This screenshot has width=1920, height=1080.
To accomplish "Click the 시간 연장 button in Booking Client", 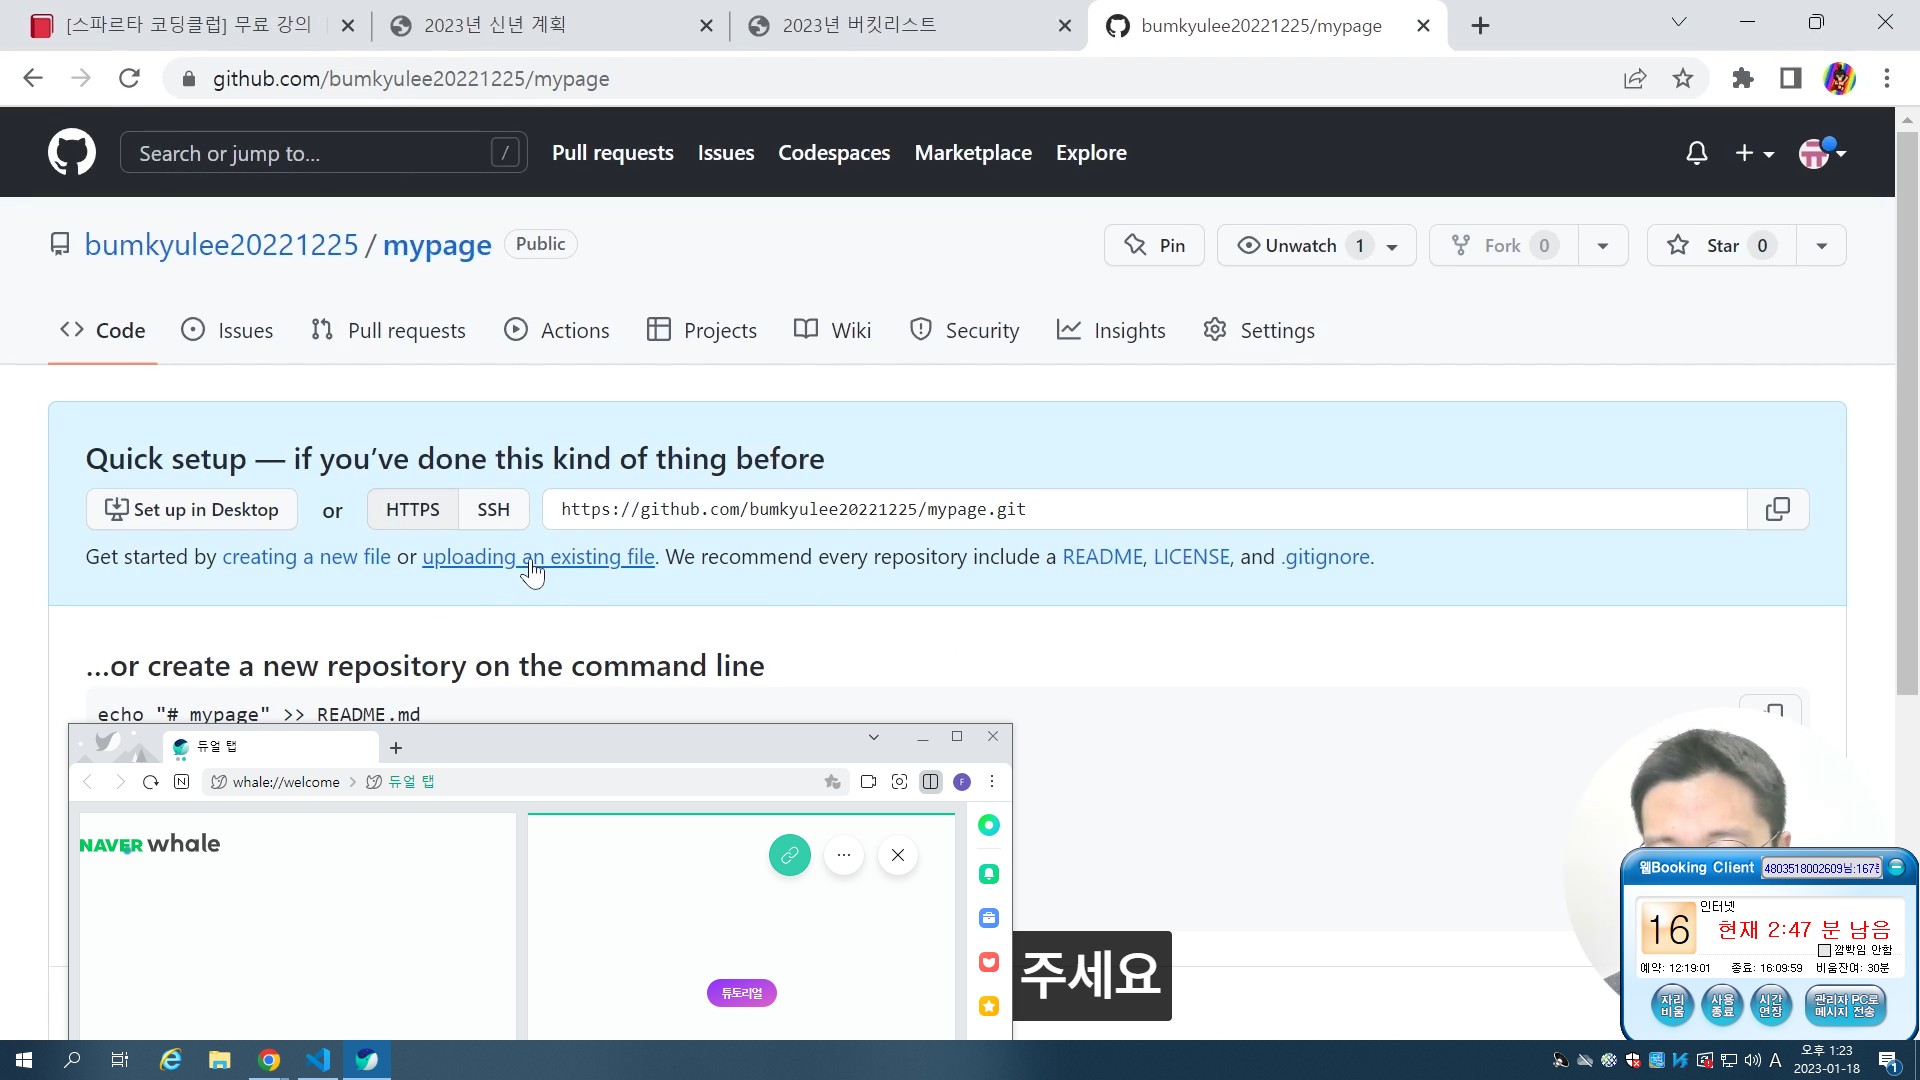I will [x=1771, y=1005].
